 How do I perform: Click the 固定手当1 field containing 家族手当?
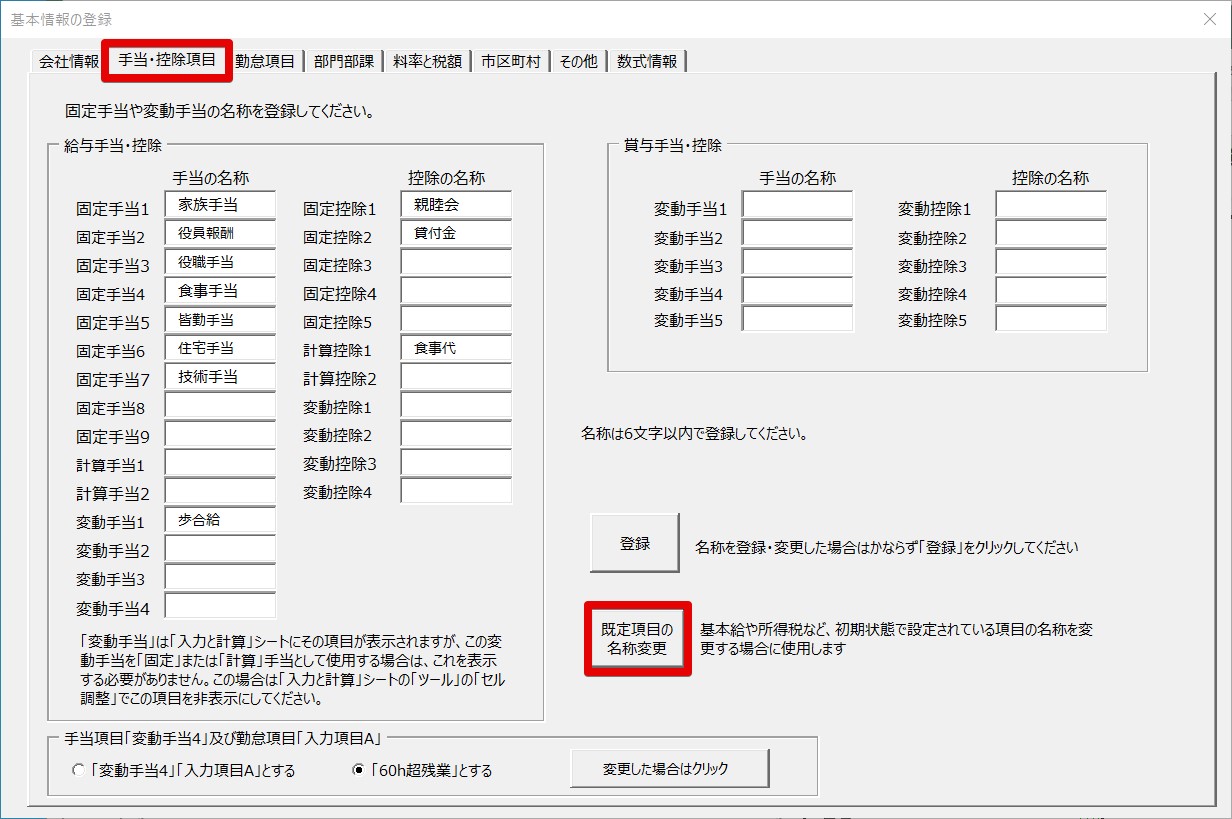(220, 205)
